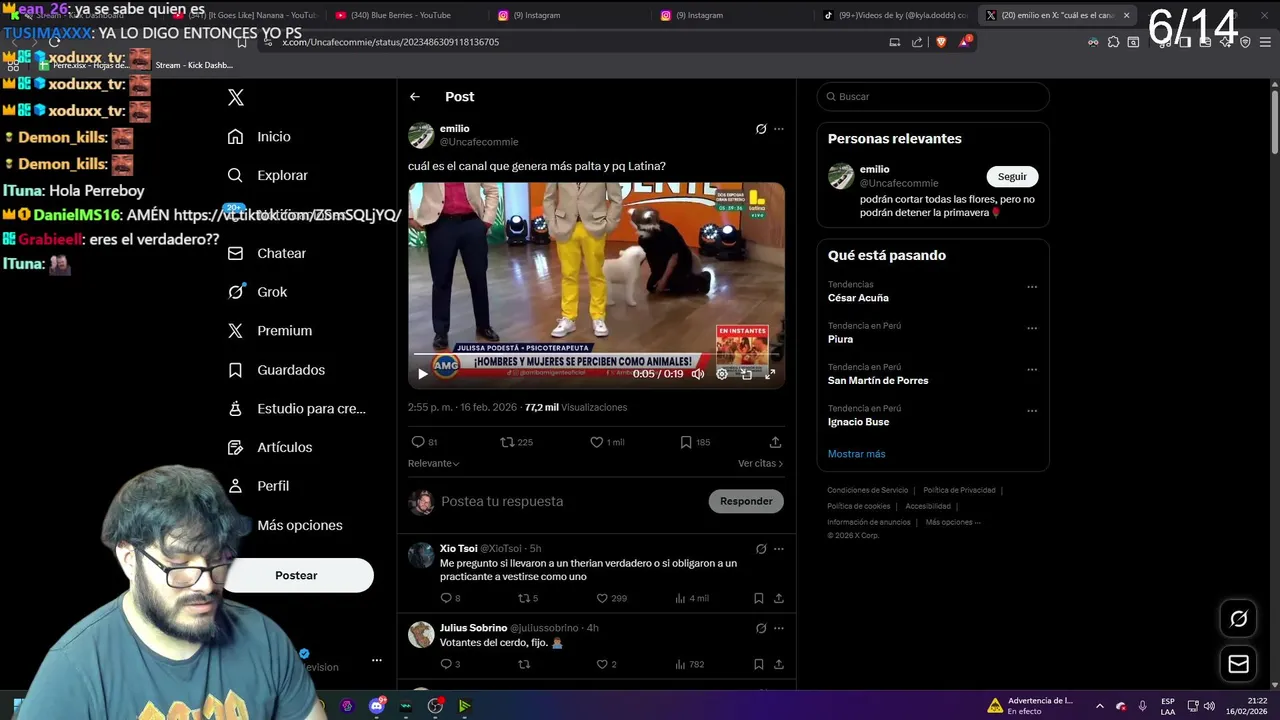The image size is (1280, 720).
Task: Seek on the video progress bar
Action: (596, 354)
